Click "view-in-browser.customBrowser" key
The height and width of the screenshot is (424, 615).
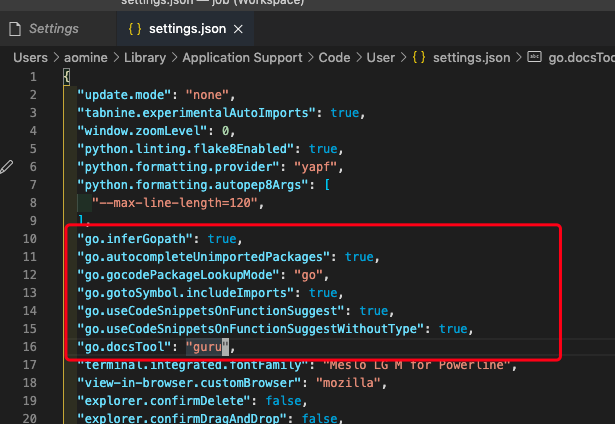tap(189, 383)
